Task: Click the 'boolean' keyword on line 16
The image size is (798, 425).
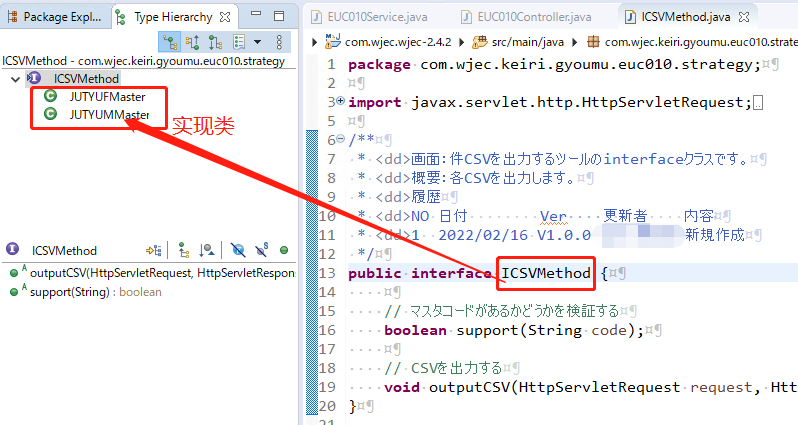Action: (x=415, y=330)
